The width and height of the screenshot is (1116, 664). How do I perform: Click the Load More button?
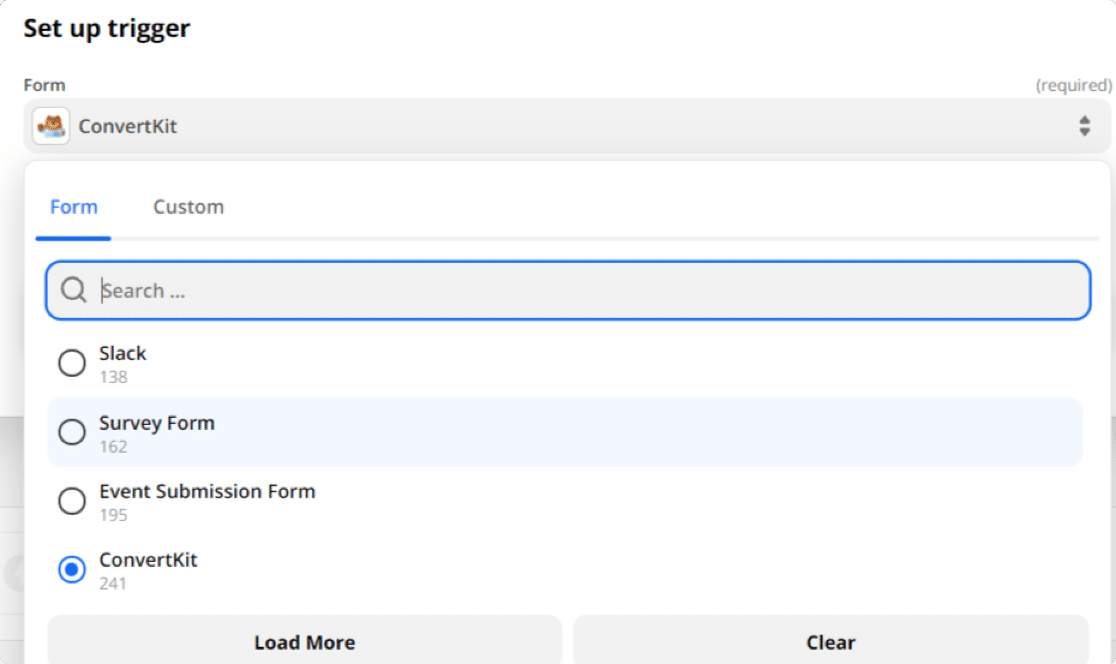click(305, 642)
